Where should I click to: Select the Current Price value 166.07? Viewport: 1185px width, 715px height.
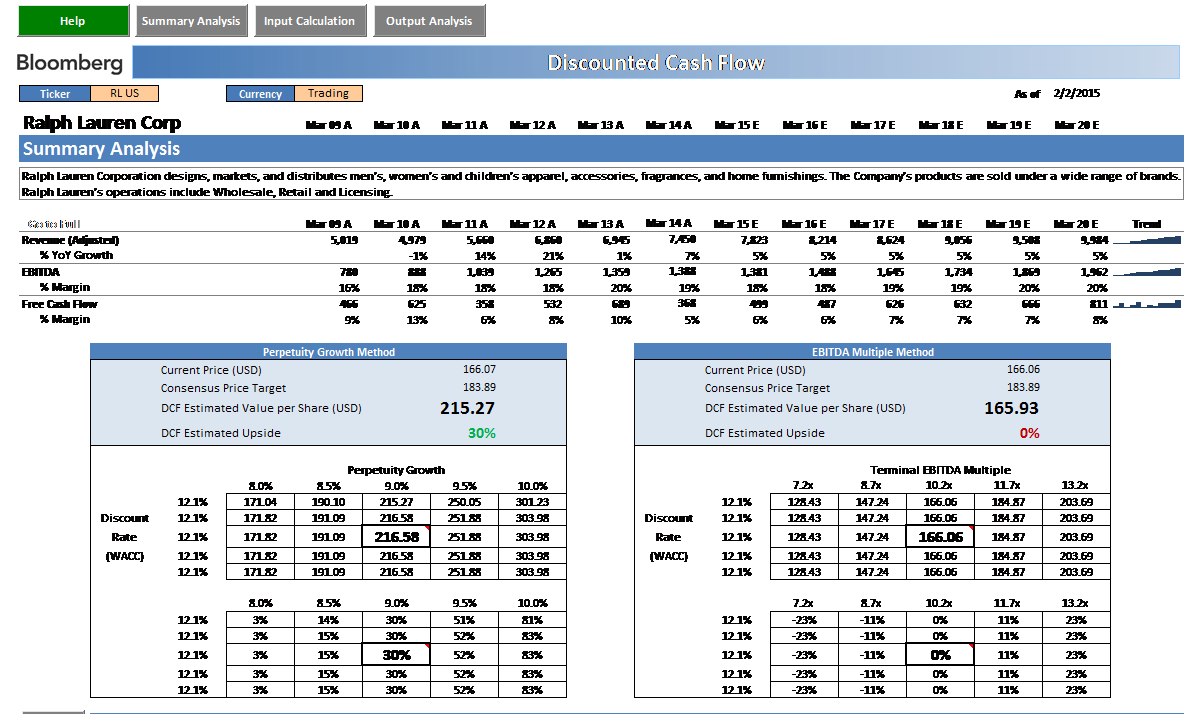479,370
